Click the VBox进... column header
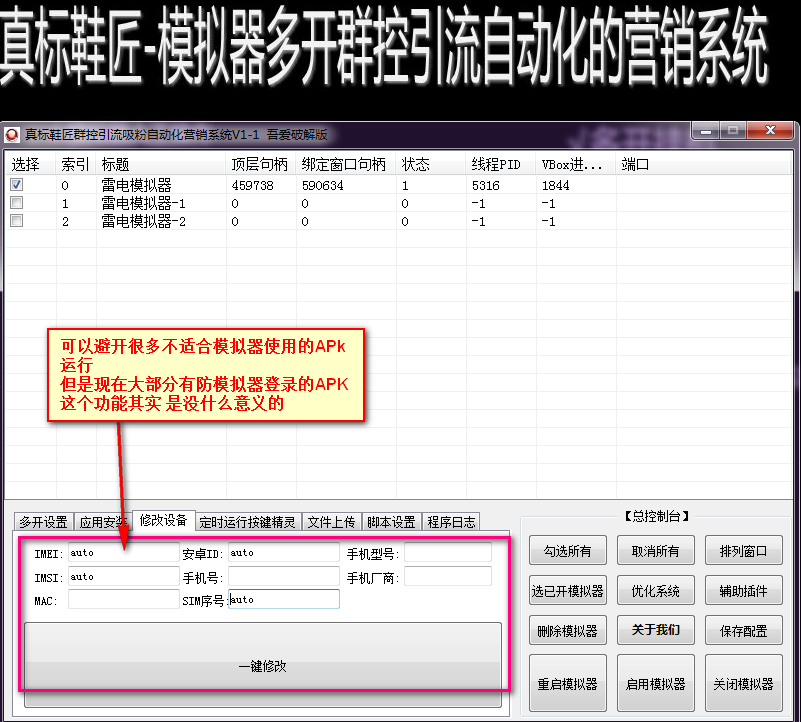 click(x=576, y=164)
